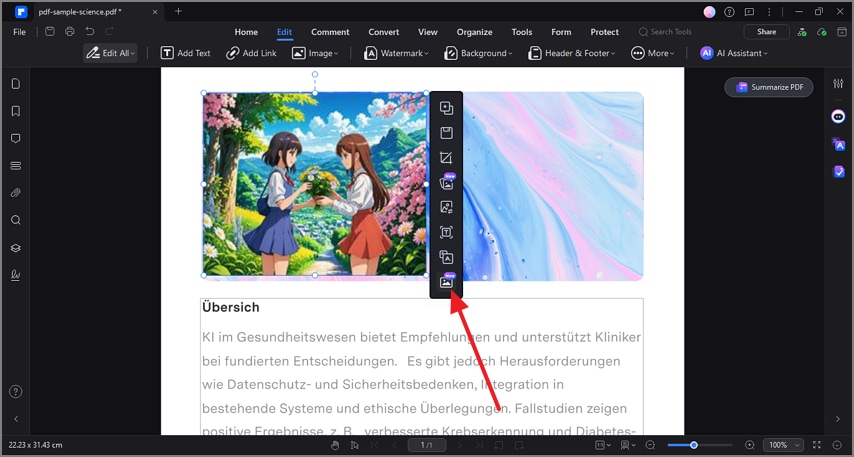854x457 pixels.
Task: Select the Protect tab
Action: (605, 32)
